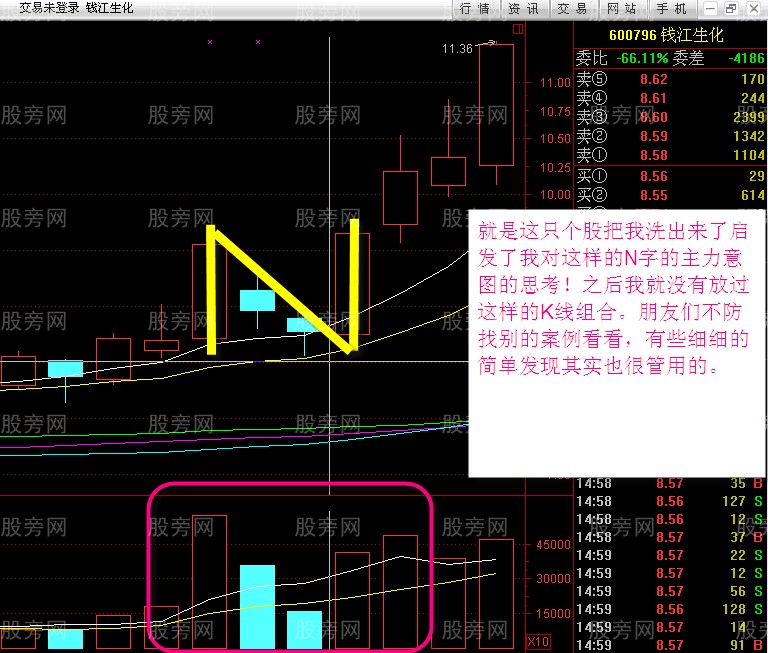Open the 行情 menu in title bar
The height and width of the screenshot is (653, 768).
click(476, 8)
